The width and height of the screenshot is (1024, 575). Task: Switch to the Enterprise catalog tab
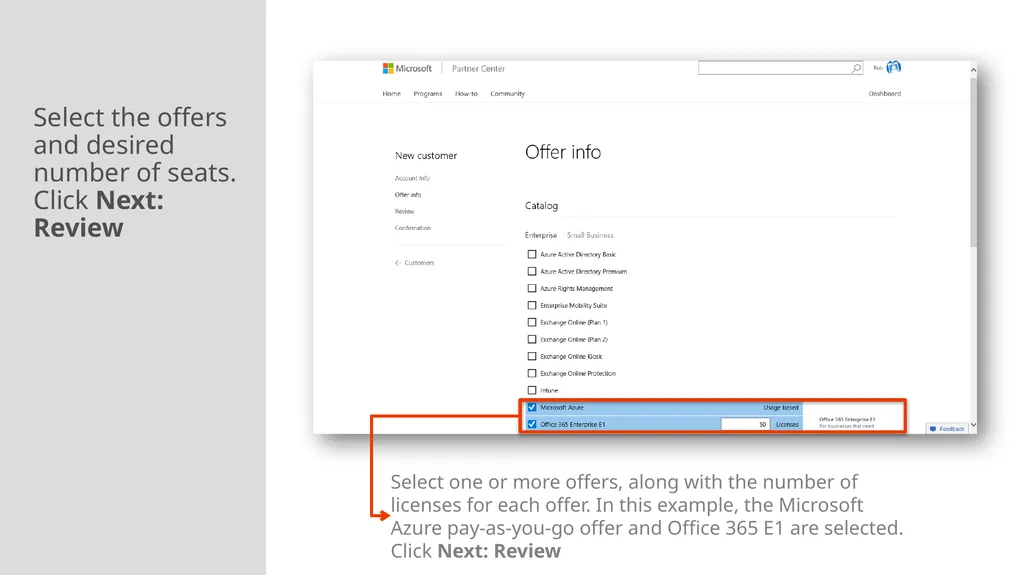tap(541, 235)
